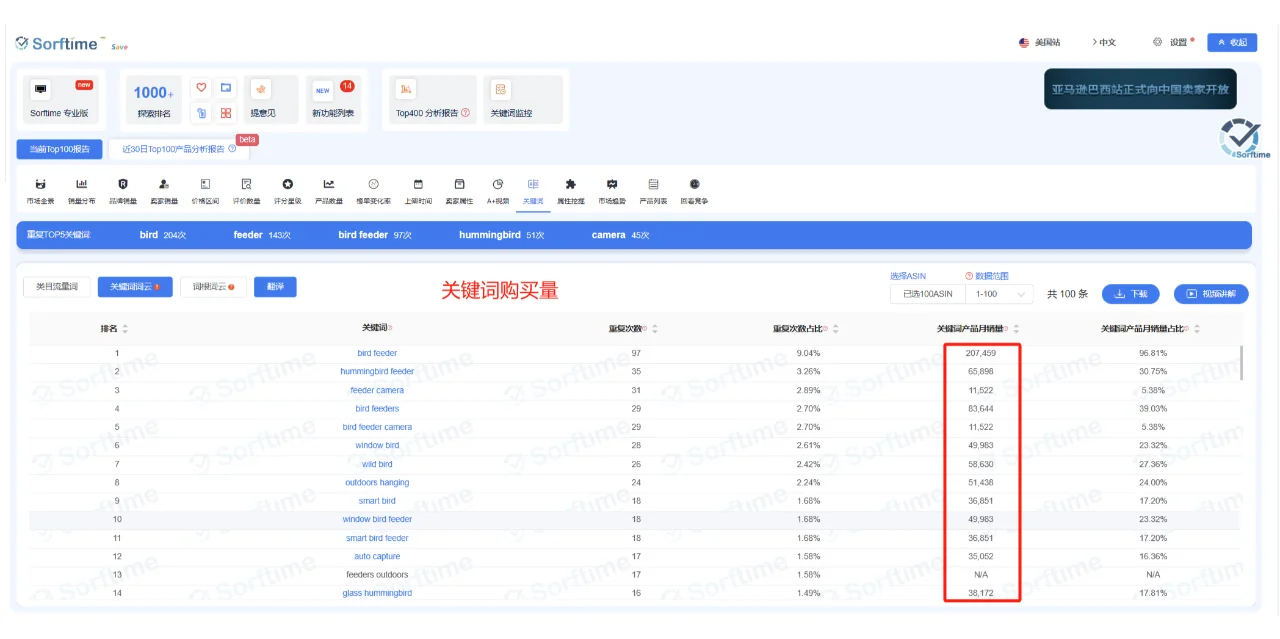
Task: View 价格区间 analysis icon
Action: [204, 190]
